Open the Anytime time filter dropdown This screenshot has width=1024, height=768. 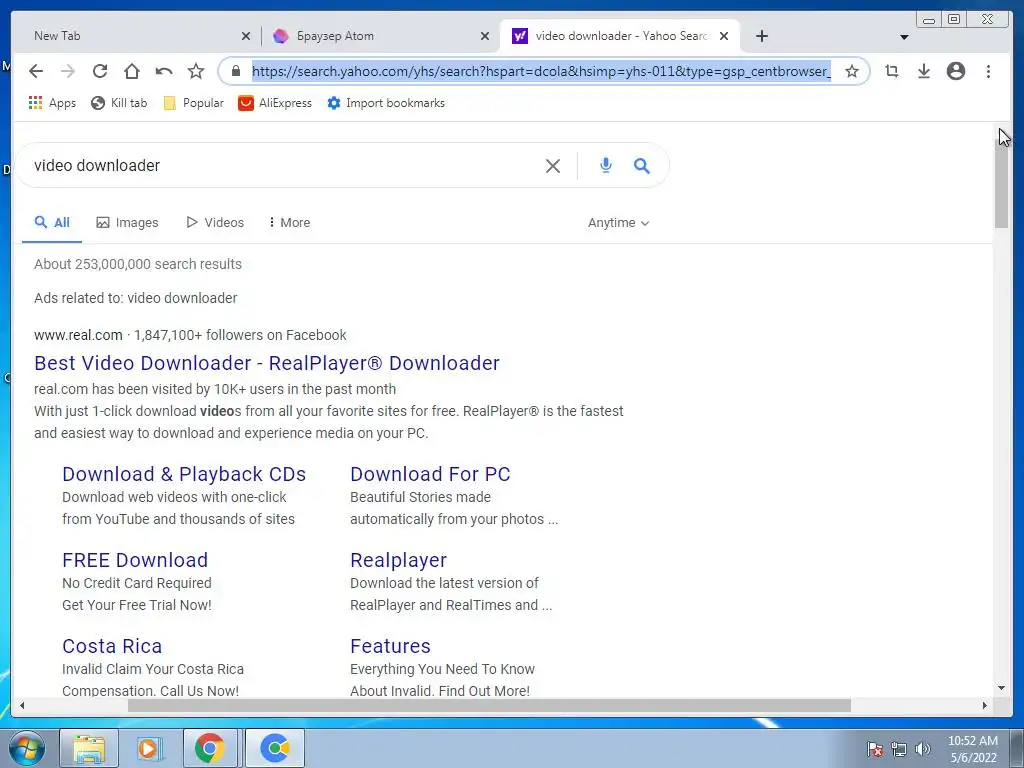click(x=618, y=223)
